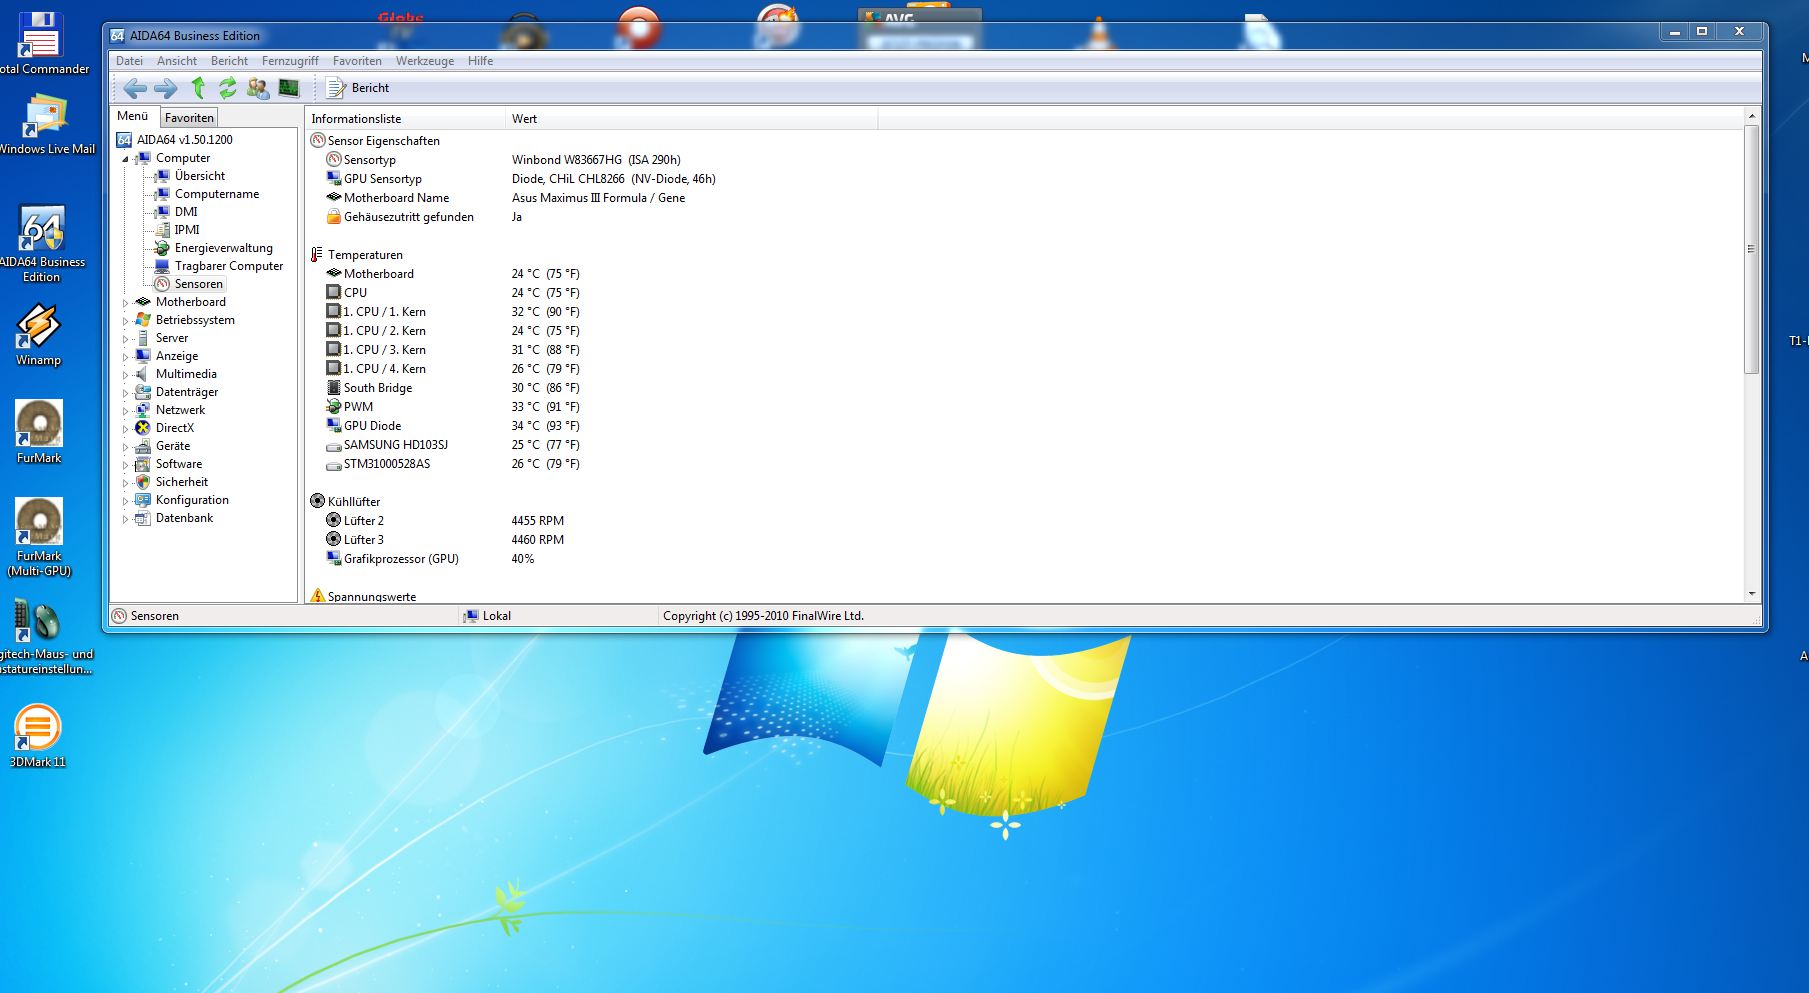Screen dimensions: 1809x993
Task: Collapse the Computer tree node
Action: point(126,159)
